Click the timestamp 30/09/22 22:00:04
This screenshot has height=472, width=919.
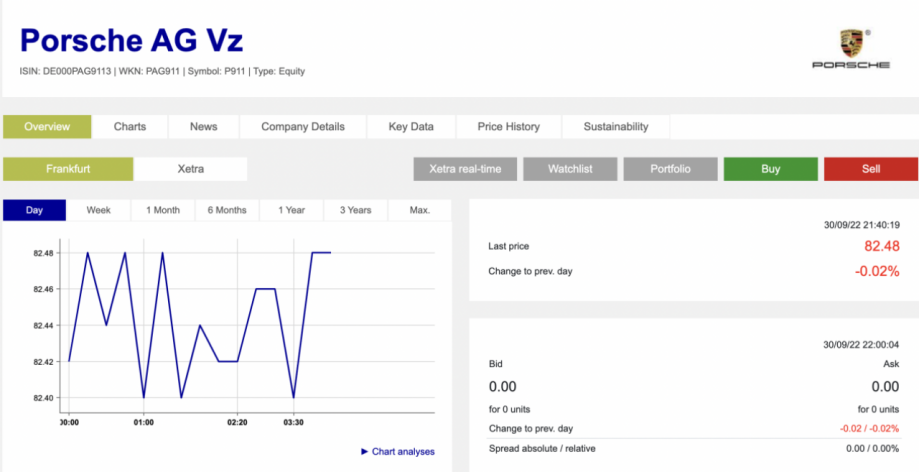(862, 345)
